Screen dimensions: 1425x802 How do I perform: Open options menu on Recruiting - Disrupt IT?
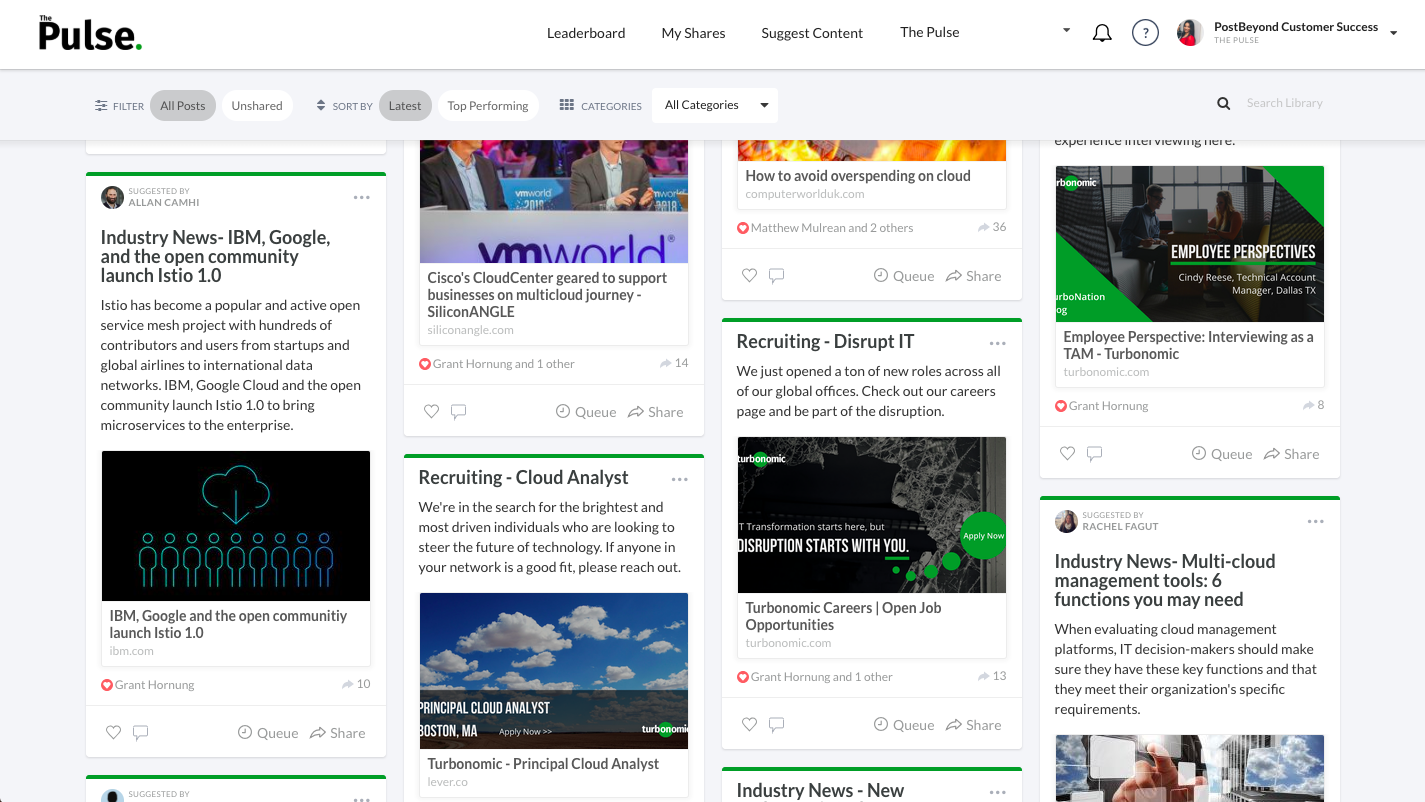pos(998,344)
